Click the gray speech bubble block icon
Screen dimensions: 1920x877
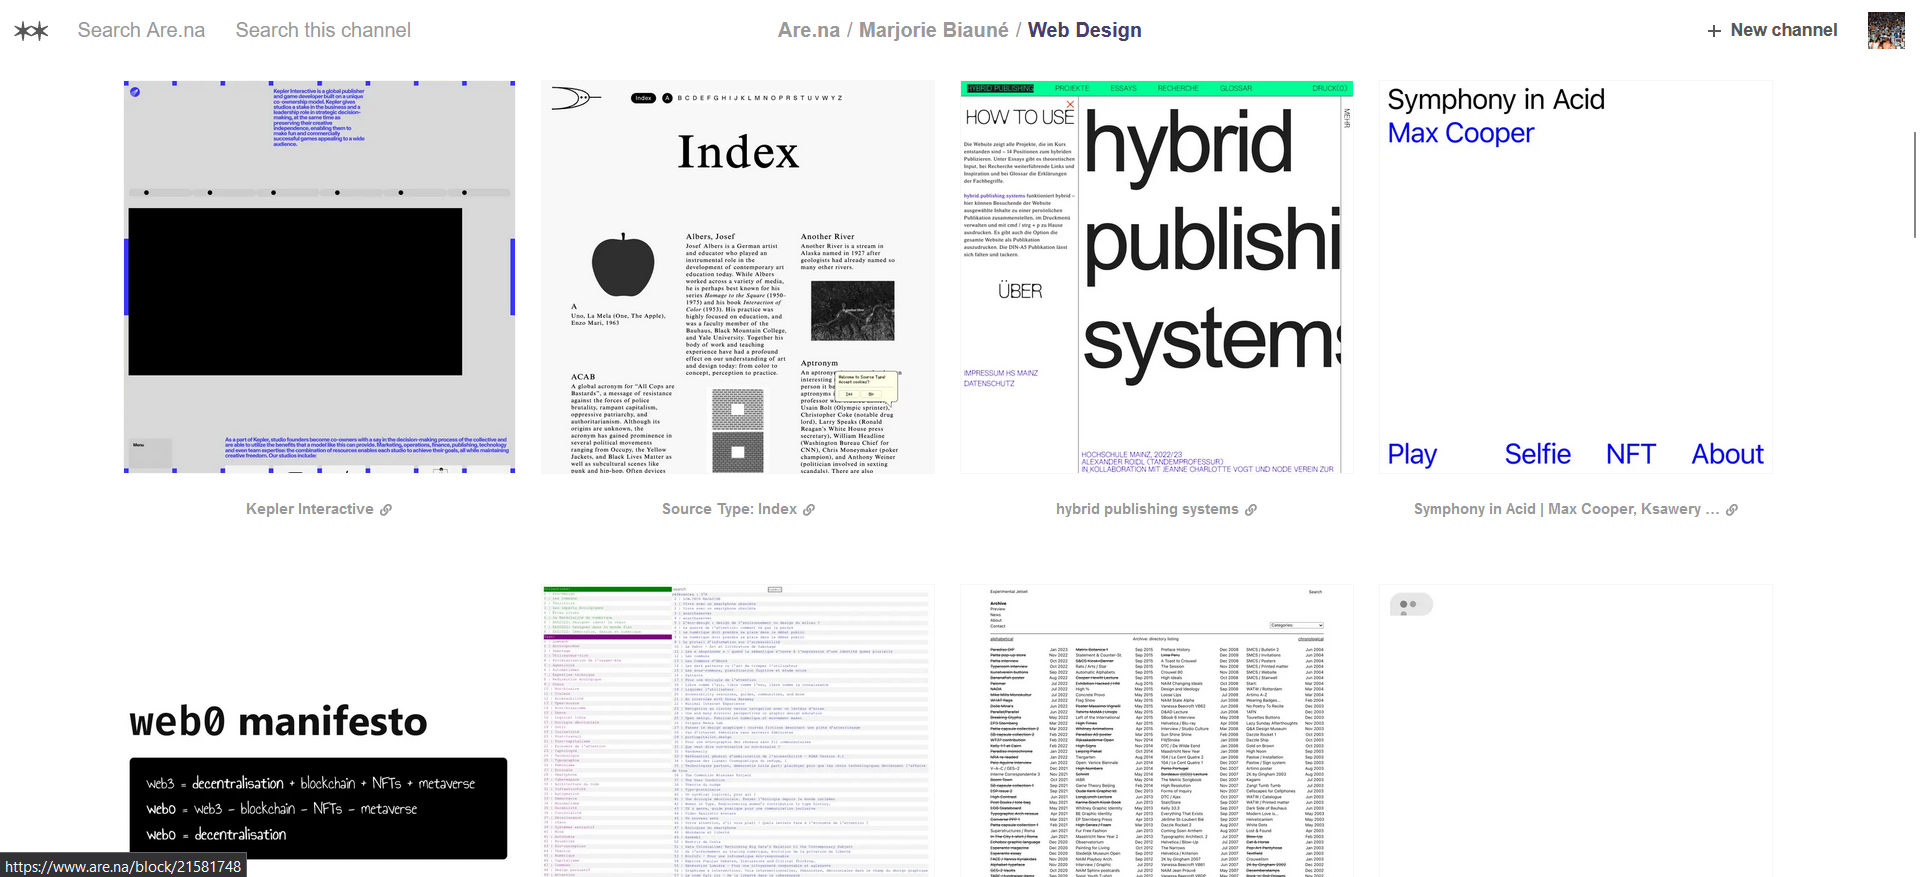[1410, 605]
